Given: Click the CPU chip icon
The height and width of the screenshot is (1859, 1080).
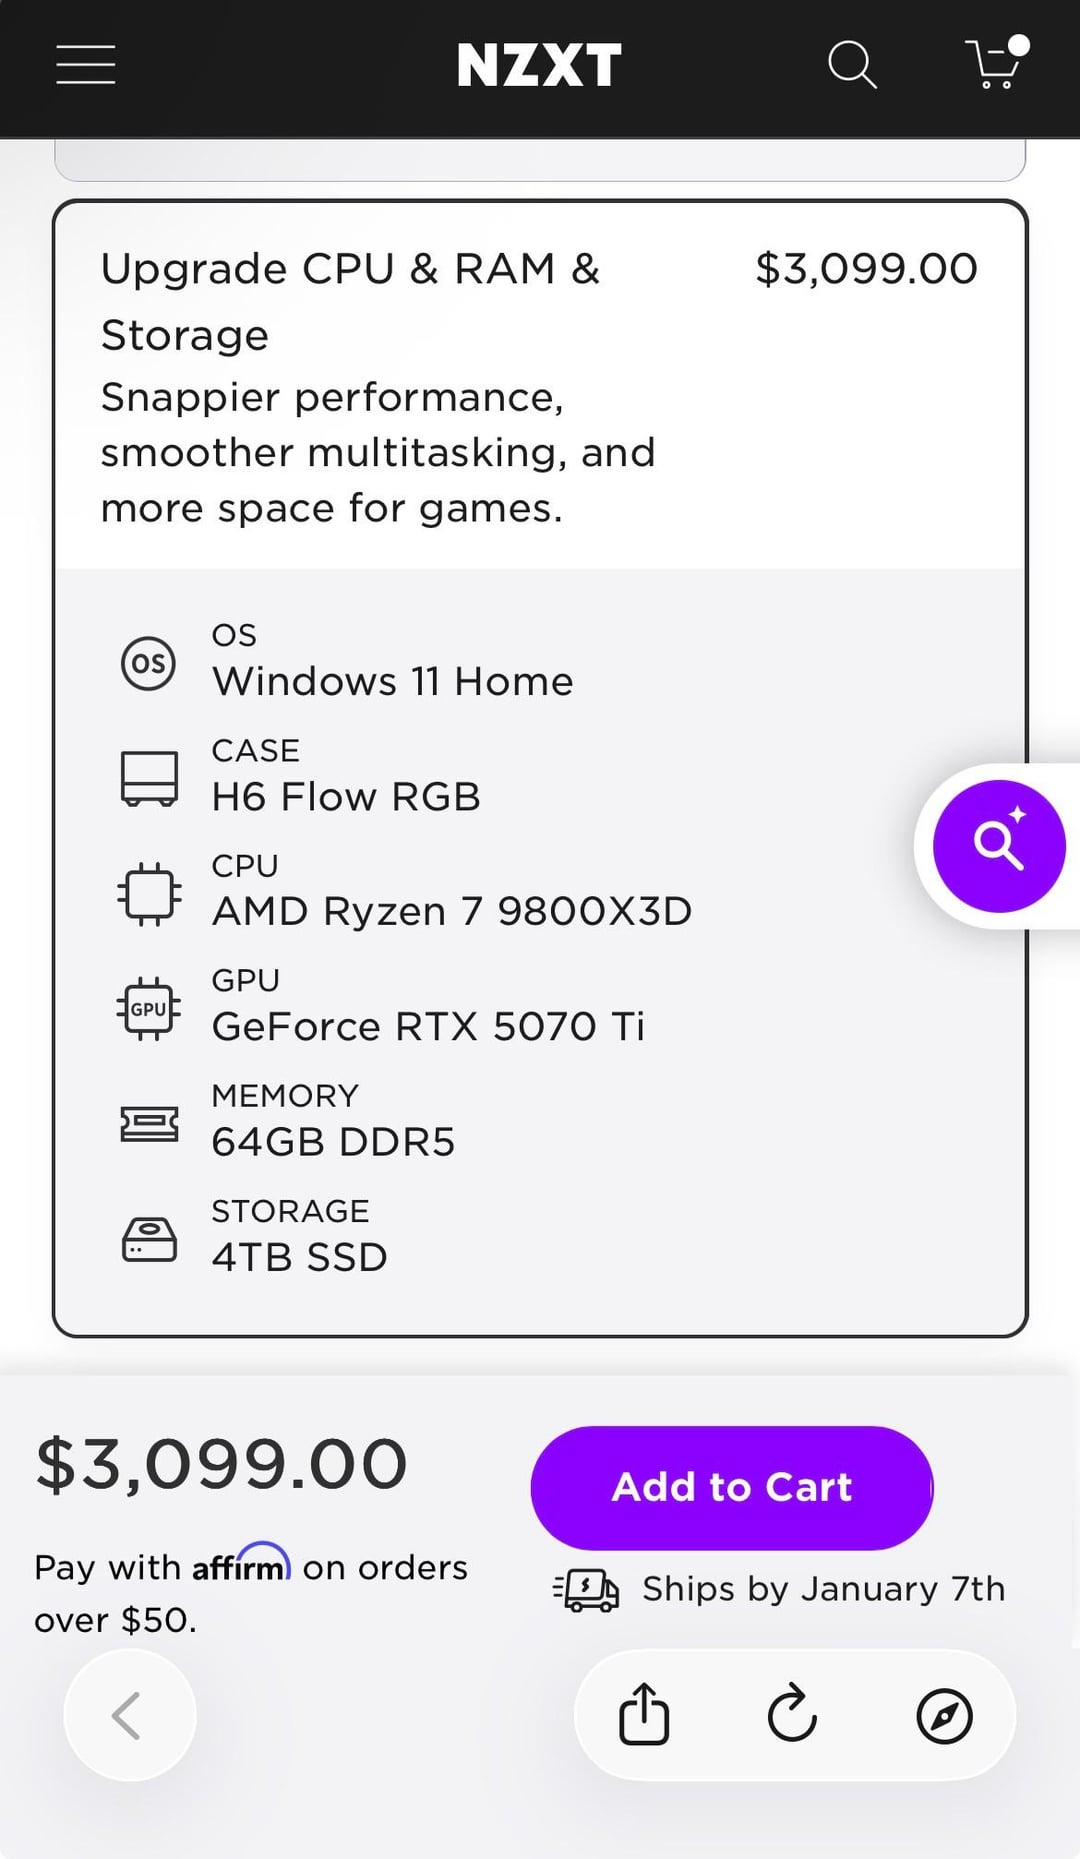Looking at the screenshot, I should 149,893.
